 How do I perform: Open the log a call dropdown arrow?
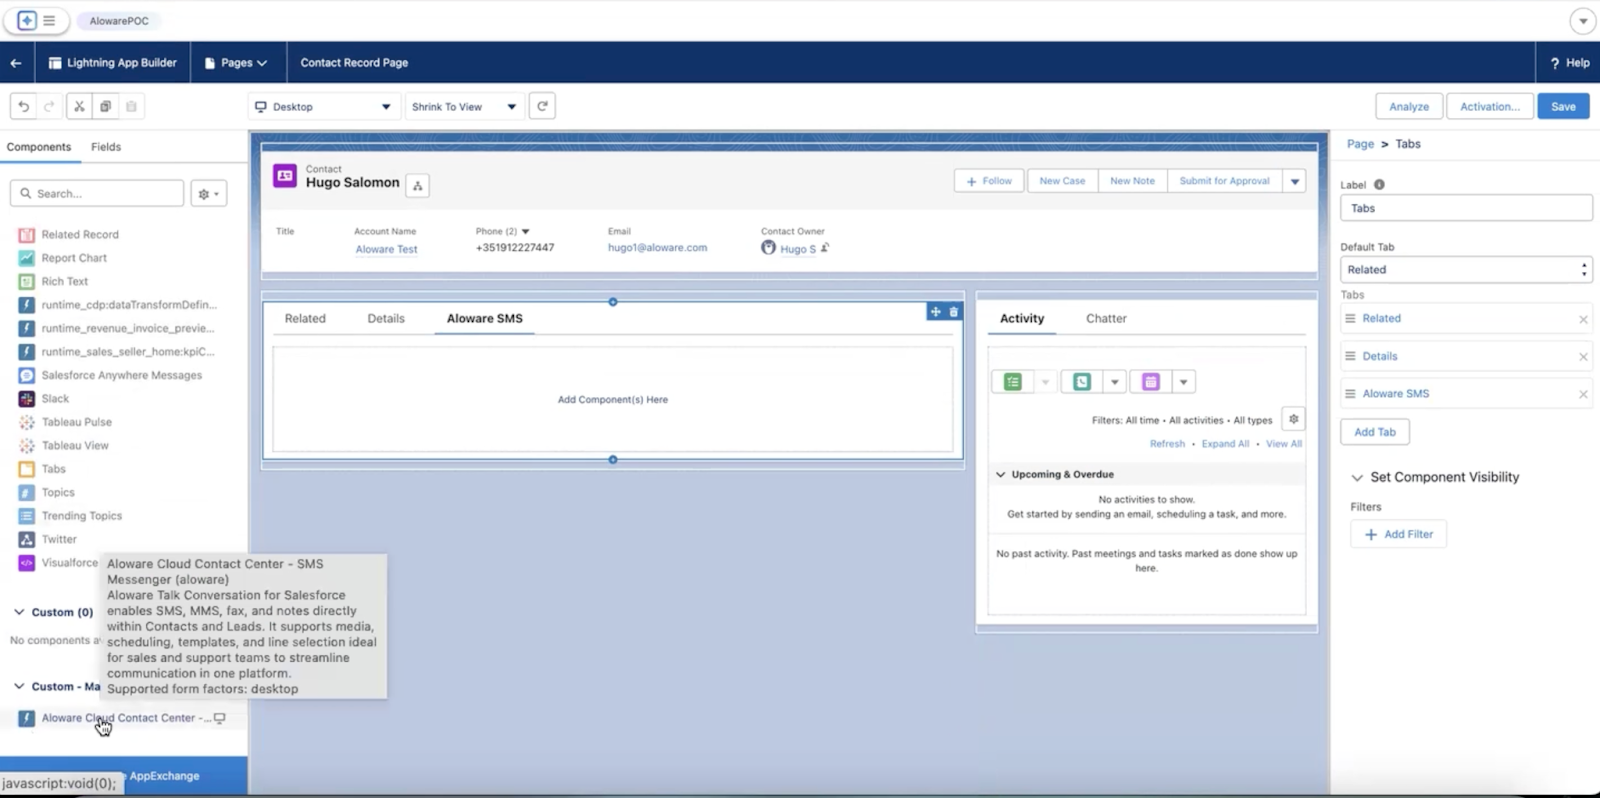(1114, 382)
